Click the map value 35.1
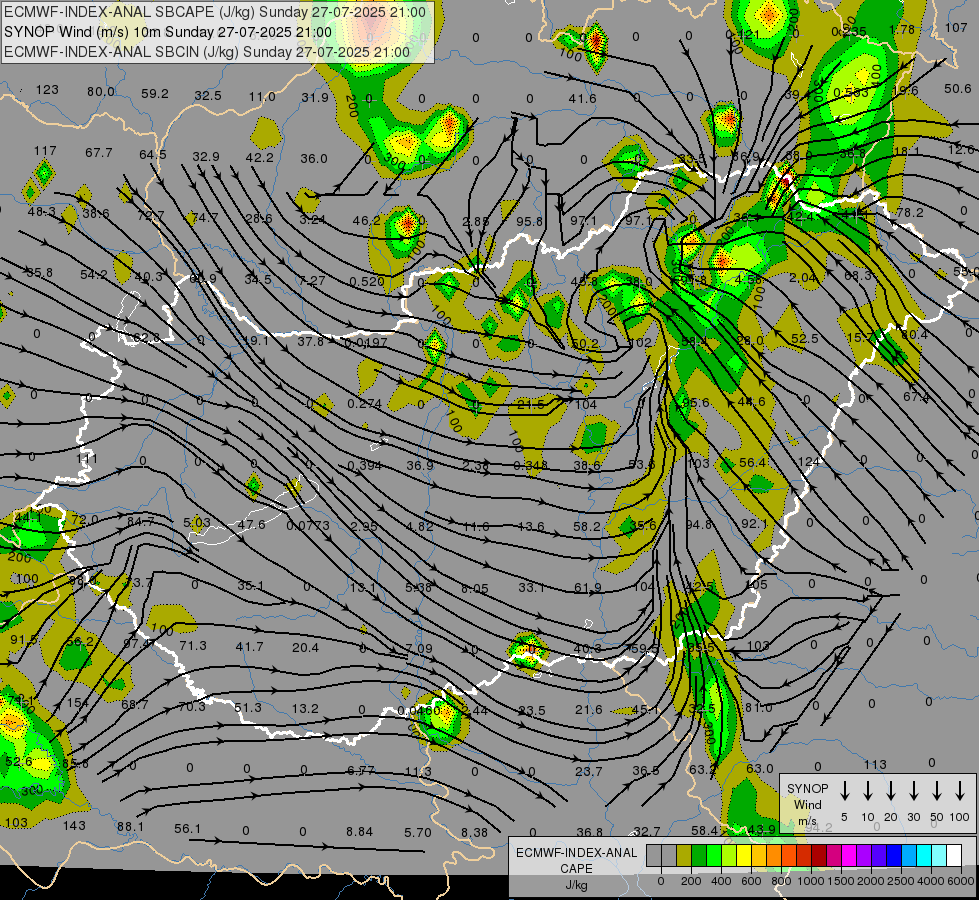Viewport: 979px width, 900px height. (x=251, y=586)
